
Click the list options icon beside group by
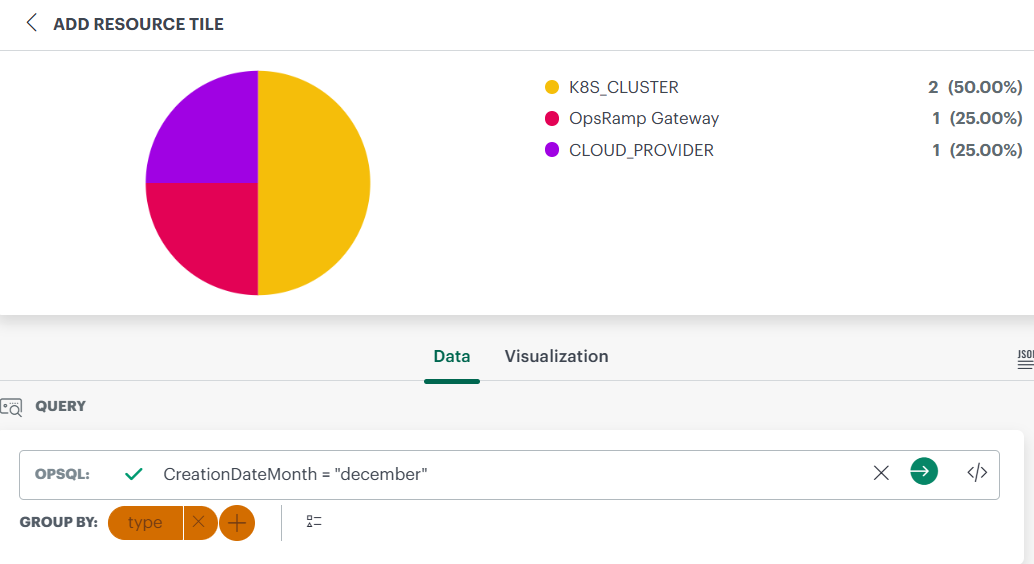coord(314,522)
